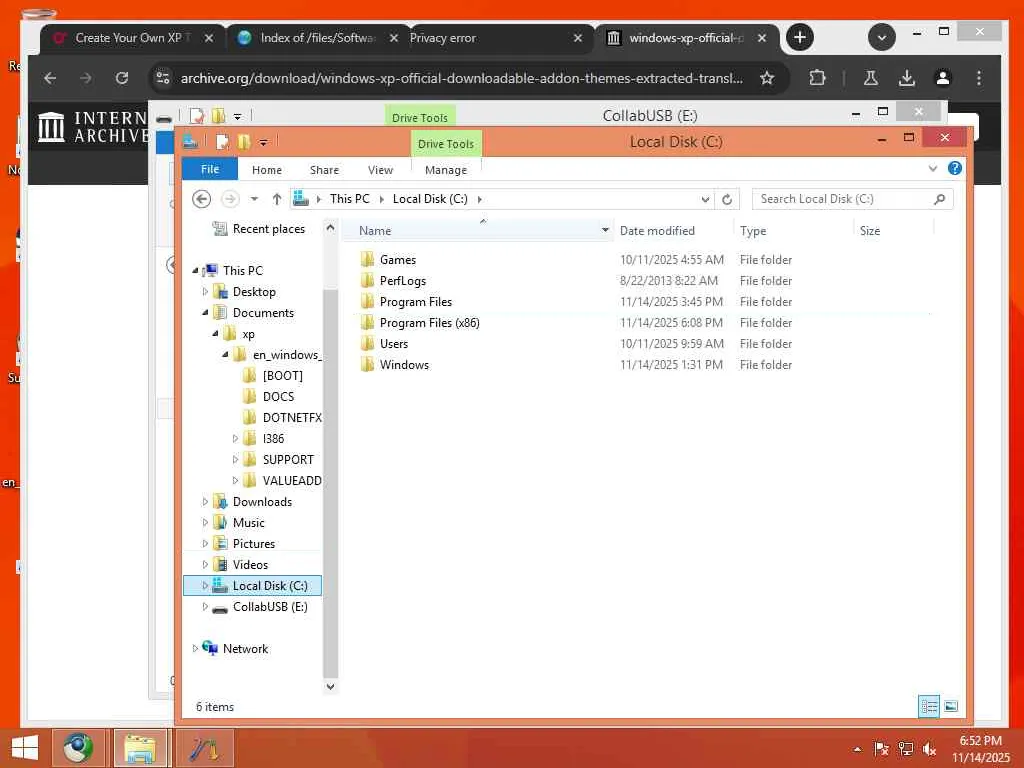Viewport: 1024px width, 768px height.
Task: Click Windows Start button
Action: point(25,748)
